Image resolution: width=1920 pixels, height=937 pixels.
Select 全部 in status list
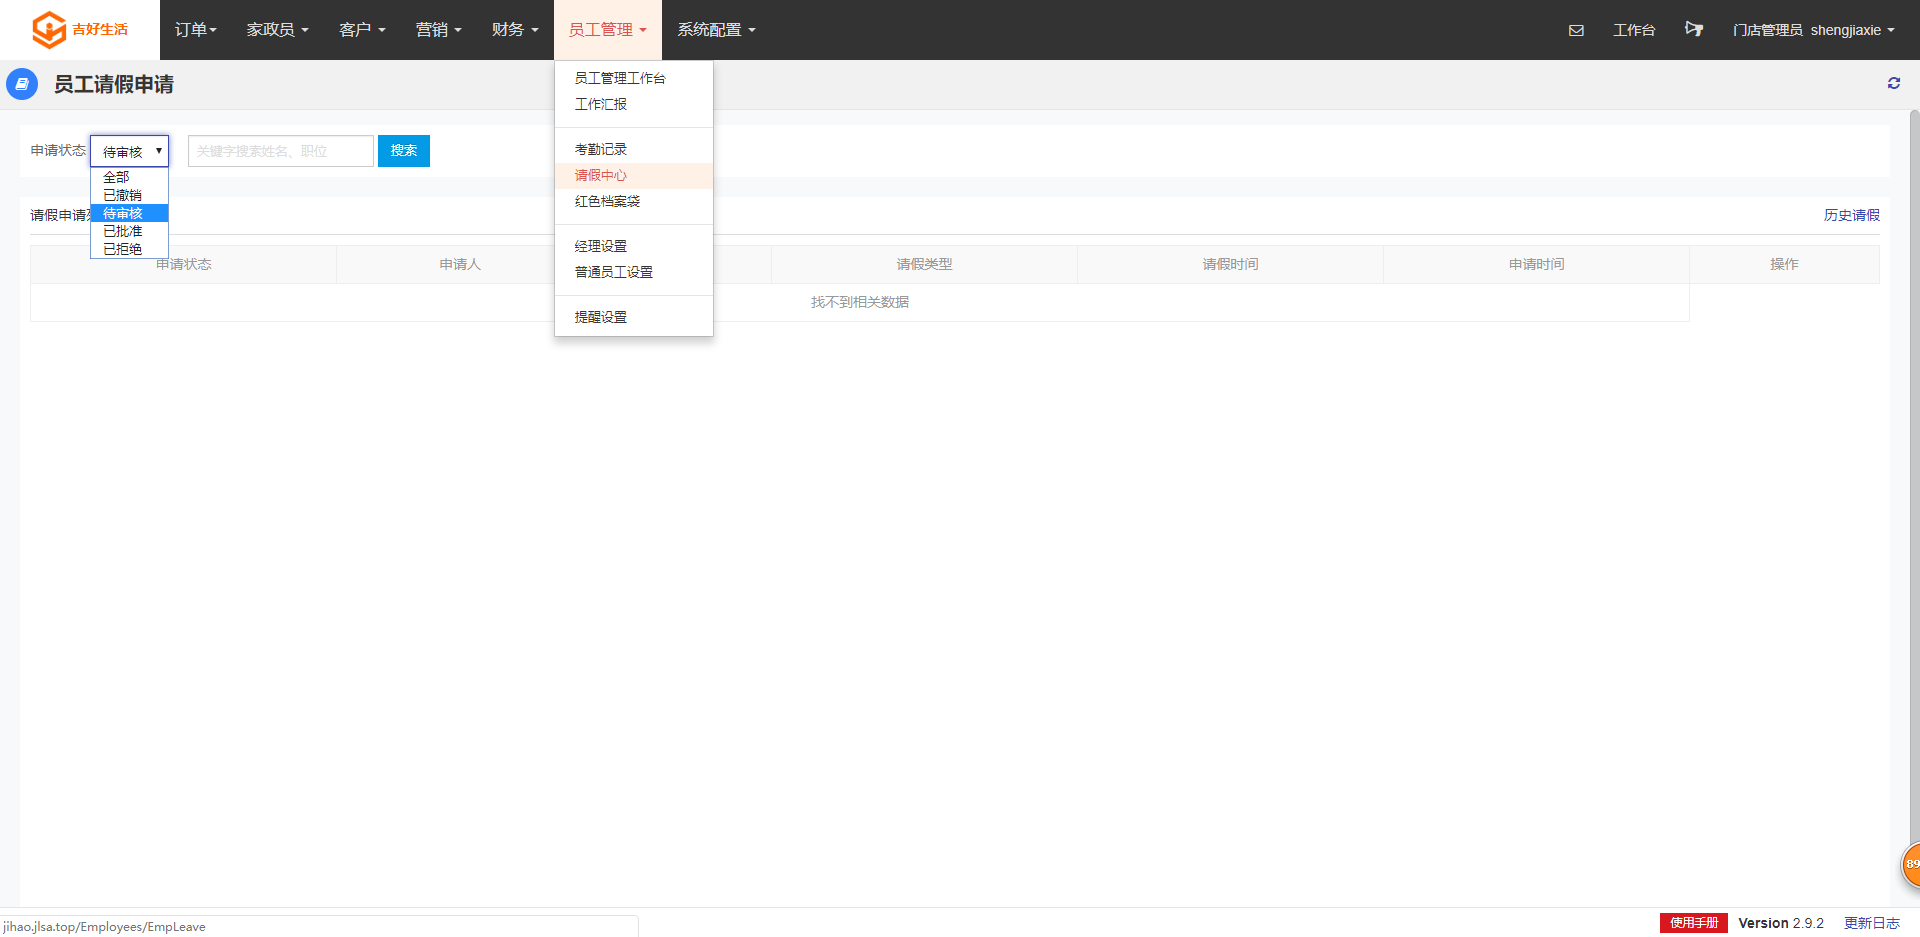pyautogui.click(x=130, y=177)
